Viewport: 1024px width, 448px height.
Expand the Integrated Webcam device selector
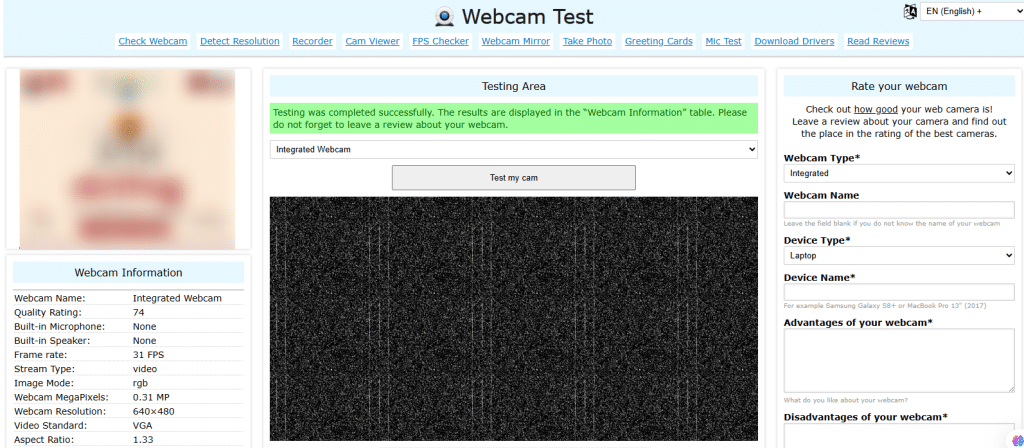[x=513, y=149]
